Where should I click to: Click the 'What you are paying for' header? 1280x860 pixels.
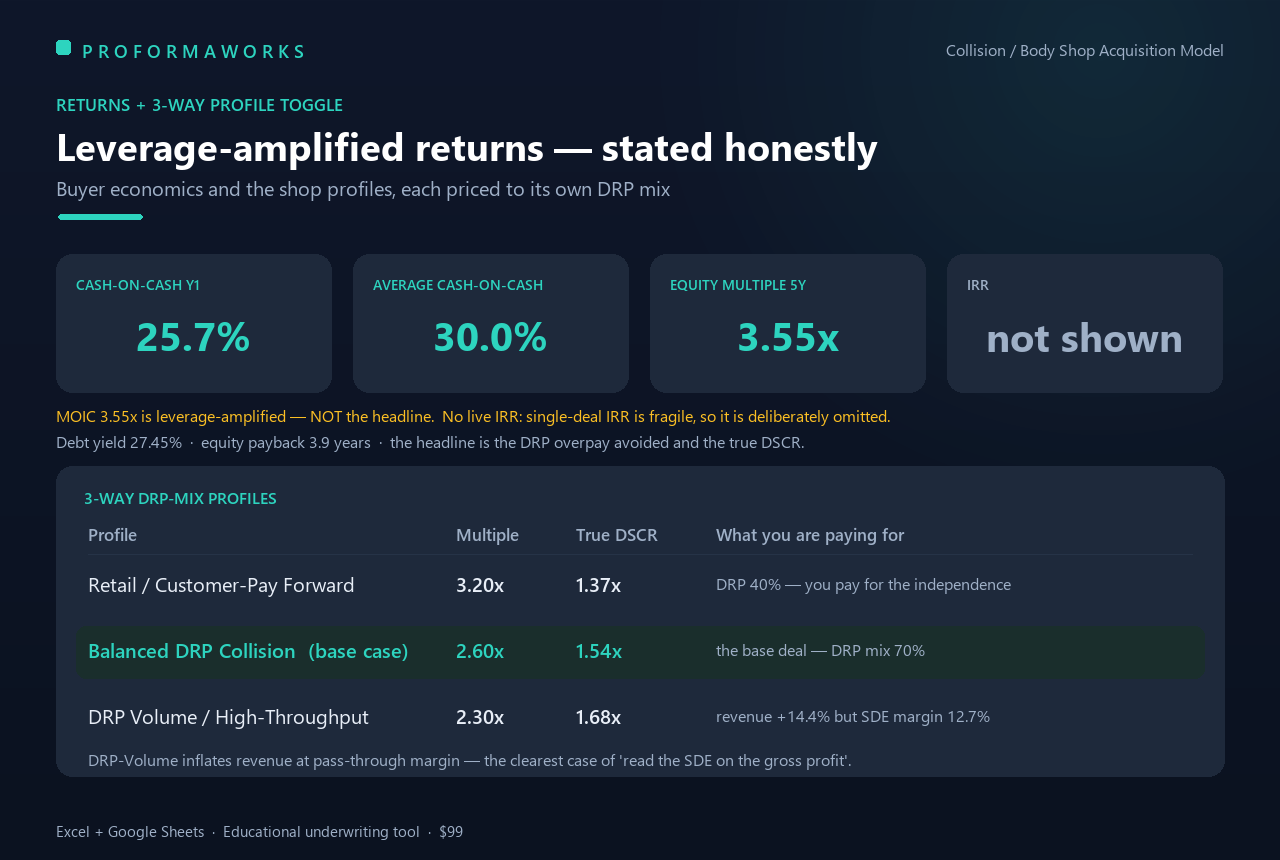point(810,535)
